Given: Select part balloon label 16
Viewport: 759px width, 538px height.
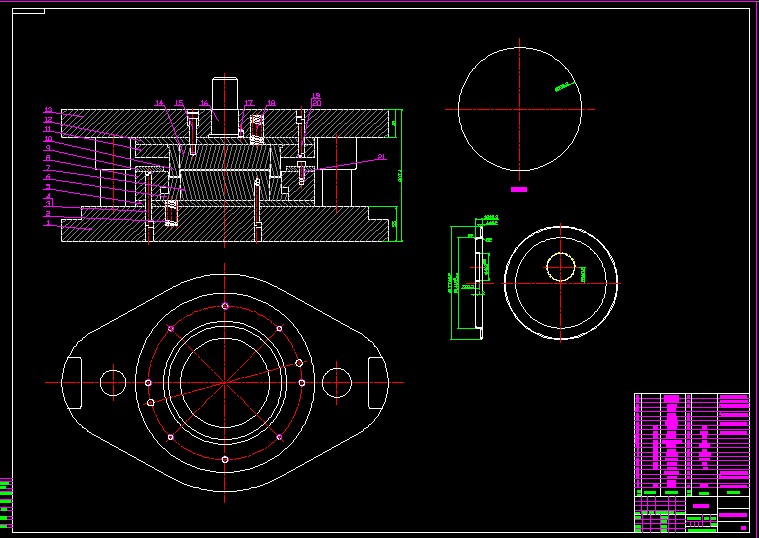Looking at the screenshot, I should coord(204,103).
